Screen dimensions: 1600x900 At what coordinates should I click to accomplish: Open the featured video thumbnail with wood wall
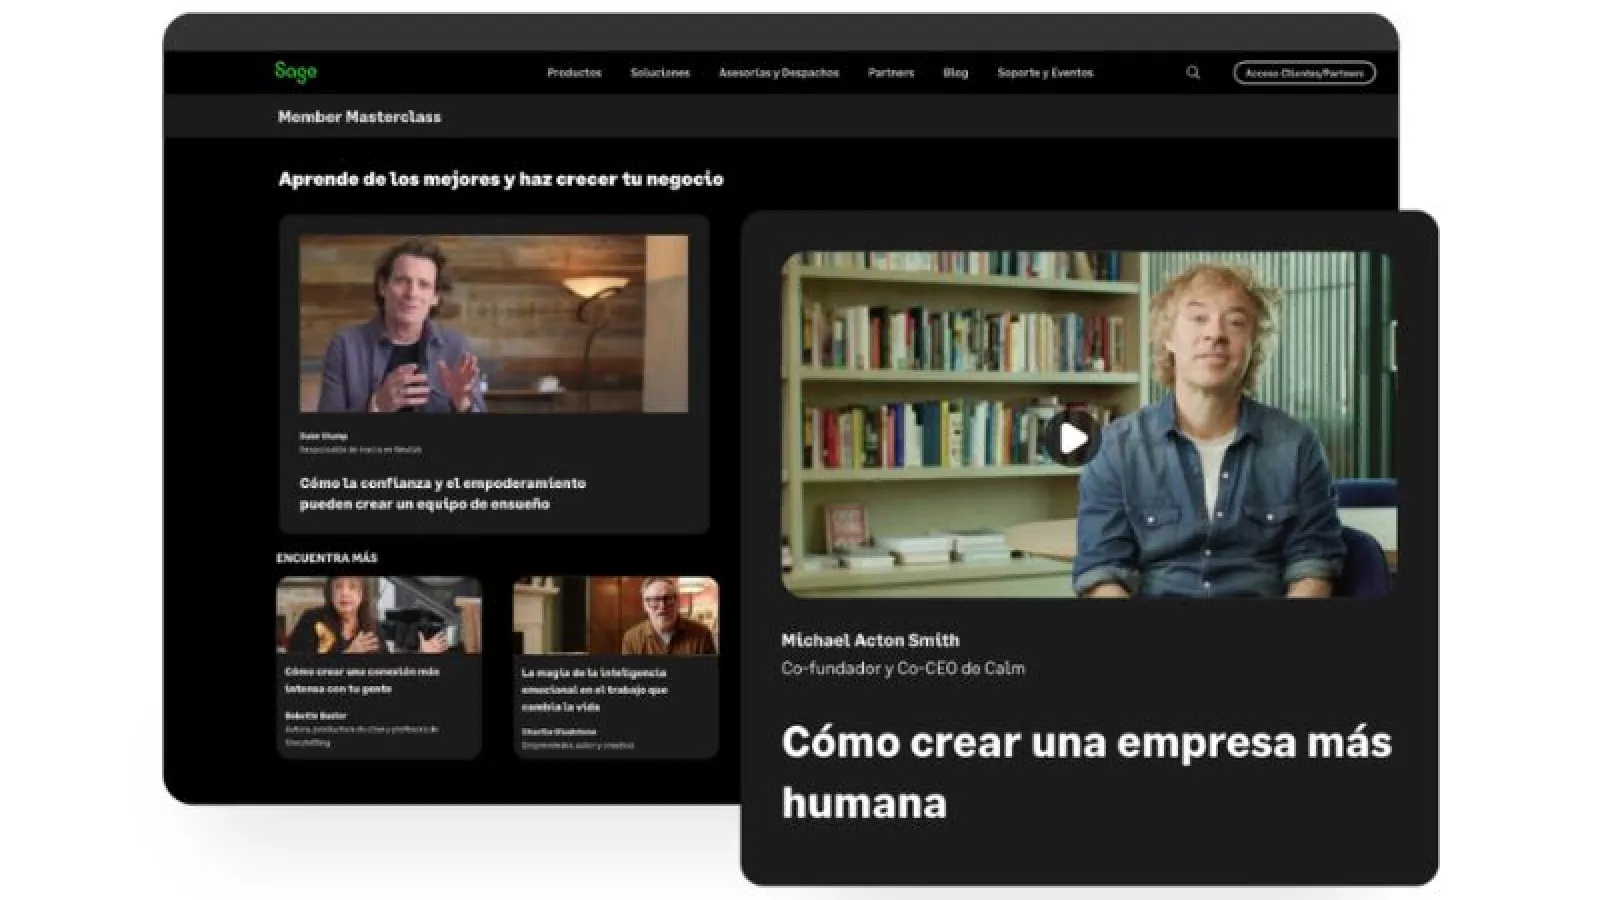pos(493,323)
